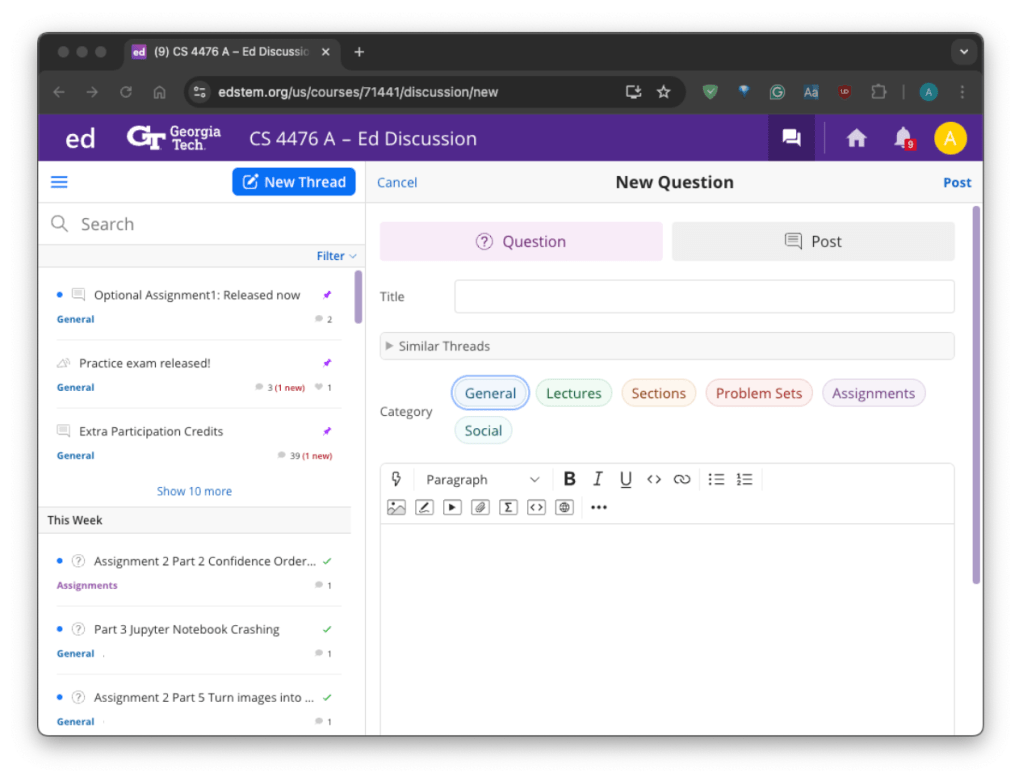Show more editor tools ellipsis

pyautogui.click(x=599, y=508)
